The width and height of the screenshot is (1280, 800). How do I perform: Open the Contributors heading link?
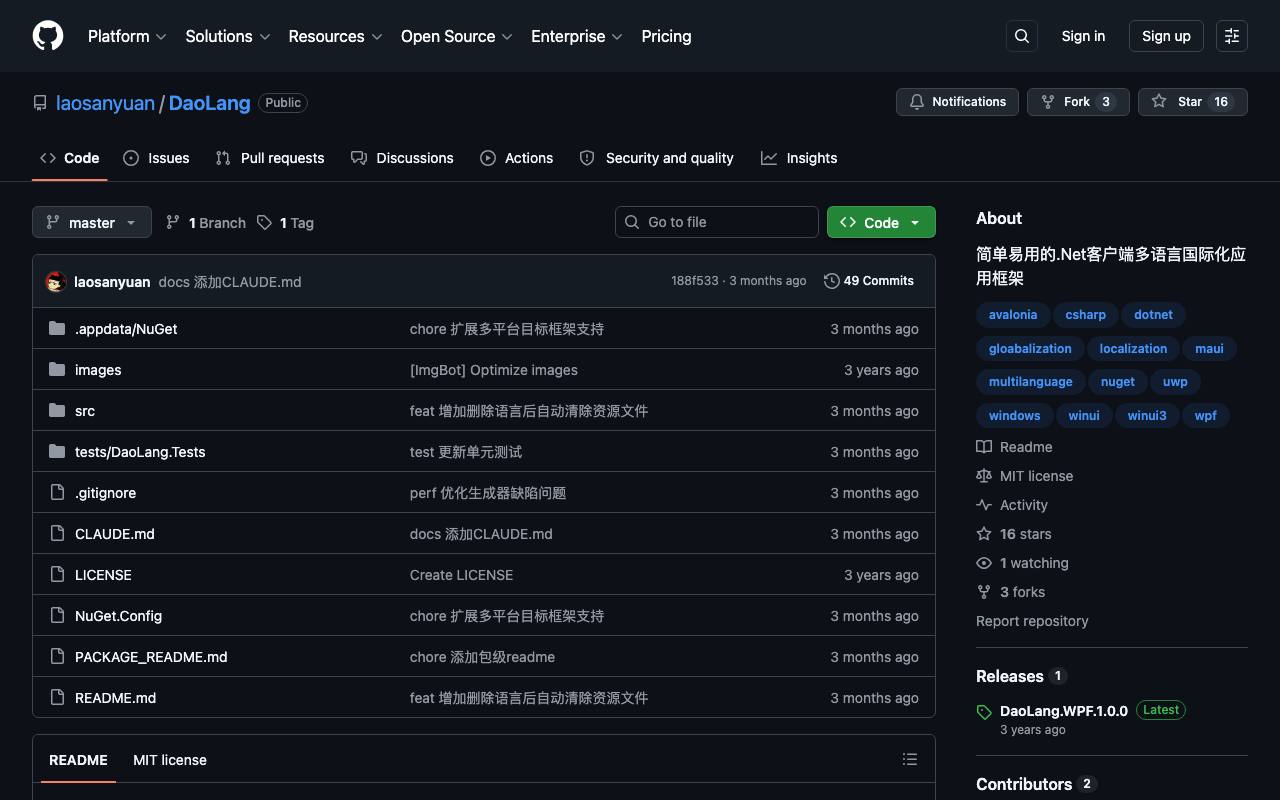coord(1036,784)
